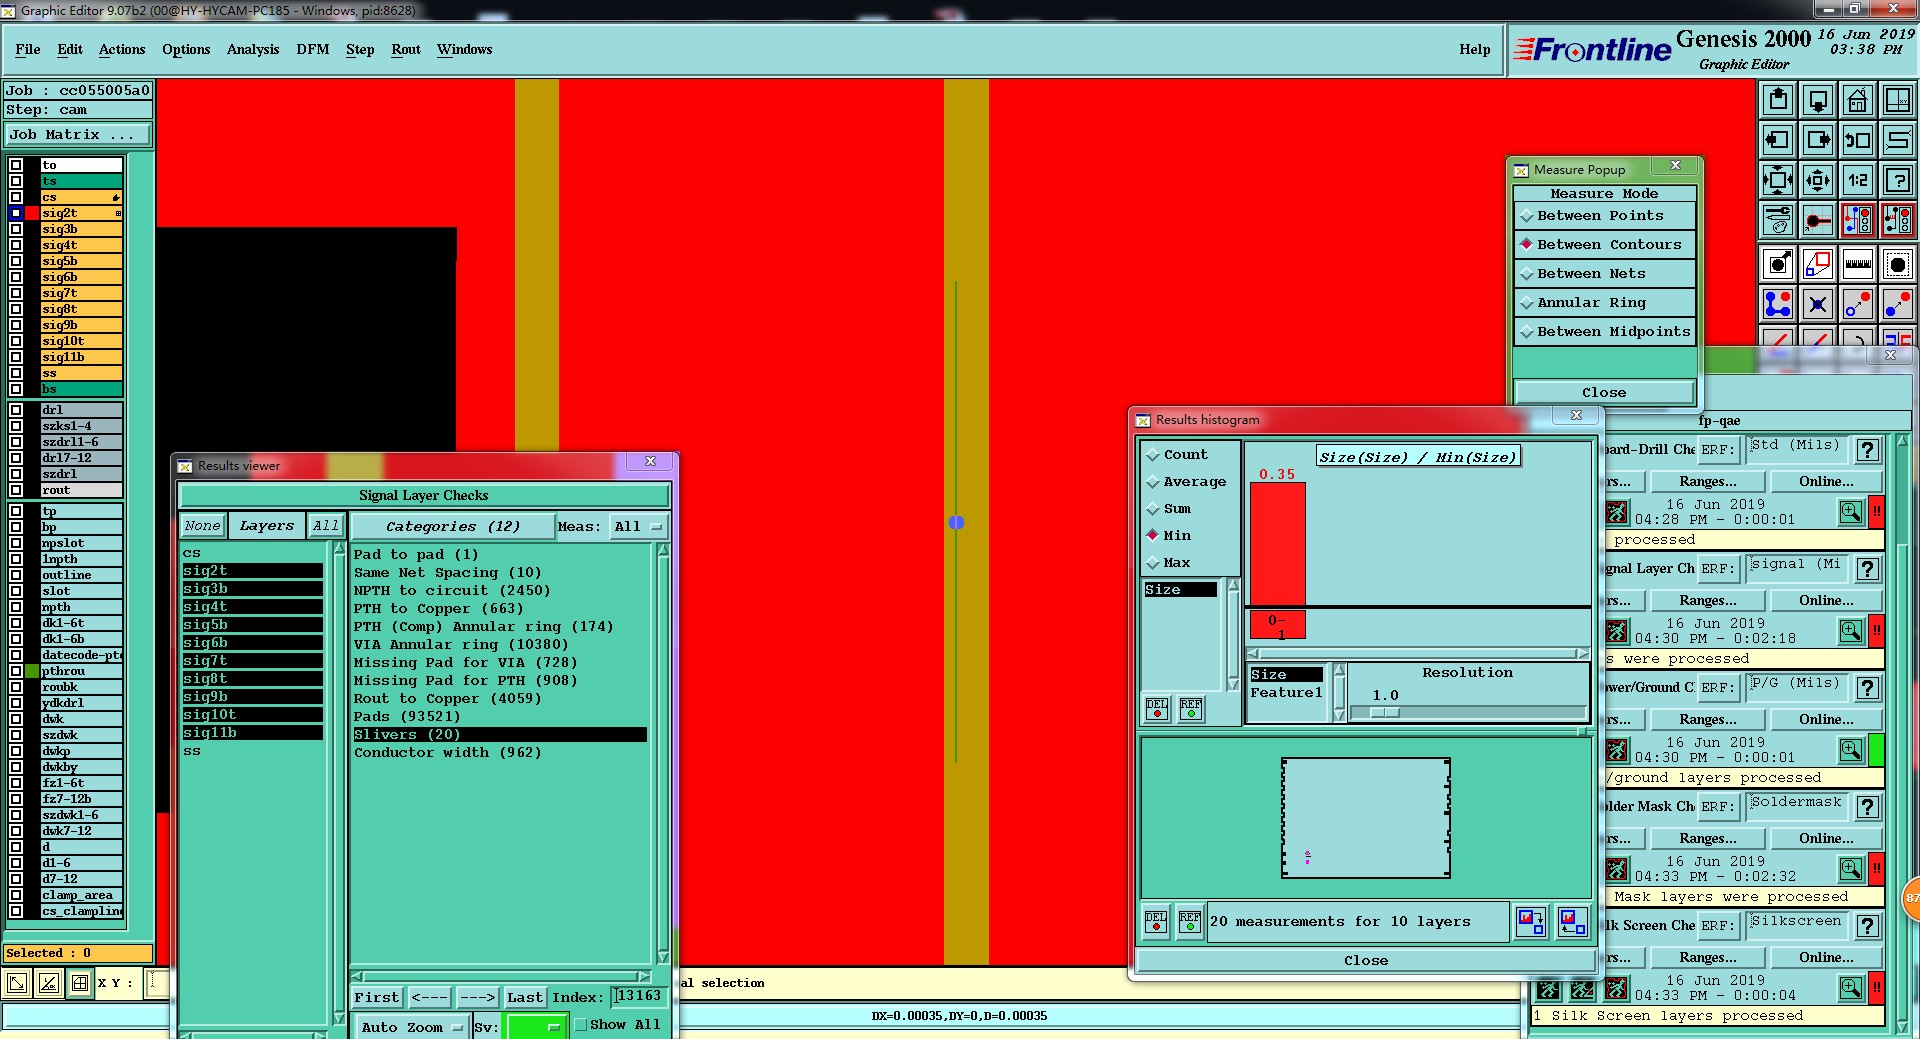This screenshot has width=1920, height=1039.
Task: Click Close in the Measure Popup
Action: point(1604,393)
